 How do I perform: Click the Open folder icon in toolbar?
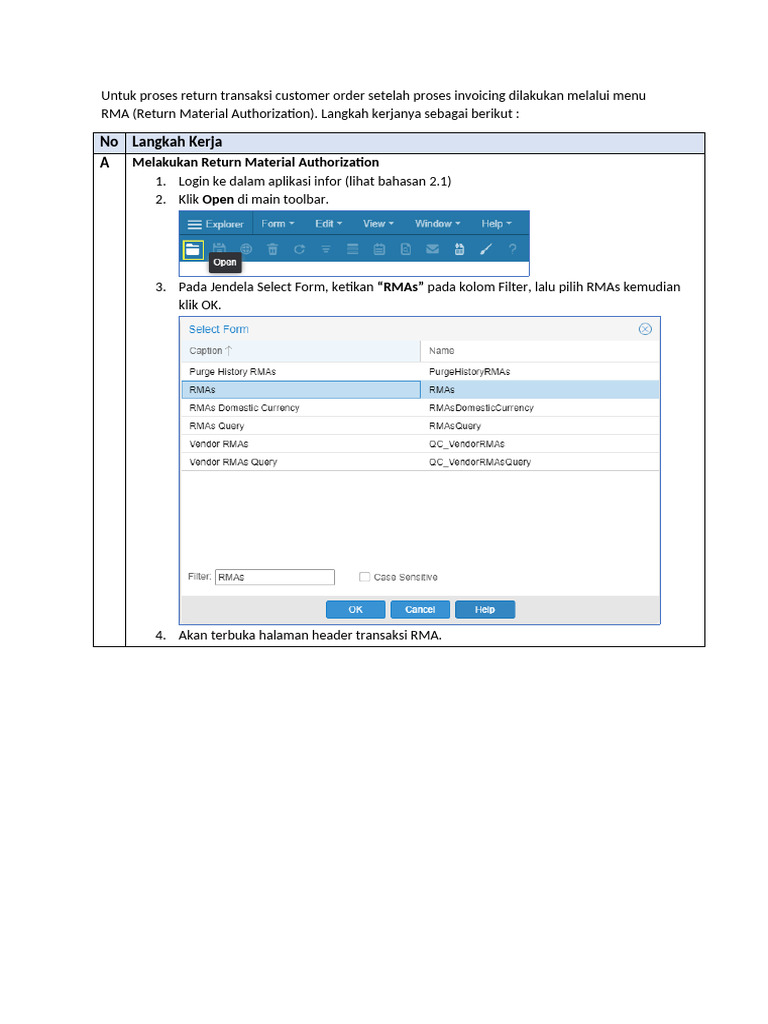click(x=193, y=249)
